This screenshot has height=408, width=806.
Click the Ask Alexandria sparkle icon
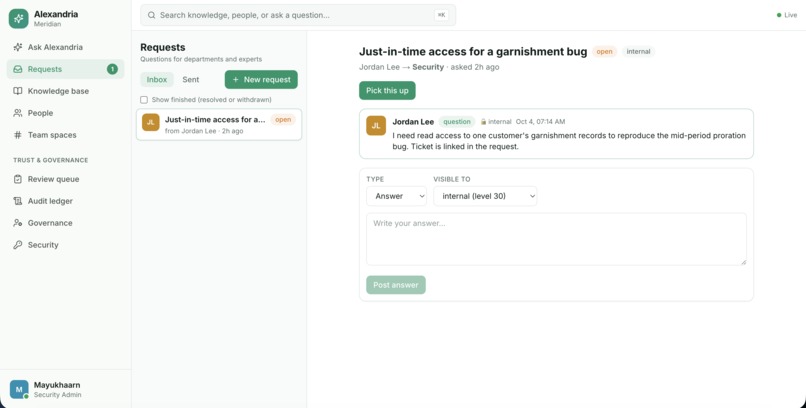pyautogui.click(x=18, y=47)
